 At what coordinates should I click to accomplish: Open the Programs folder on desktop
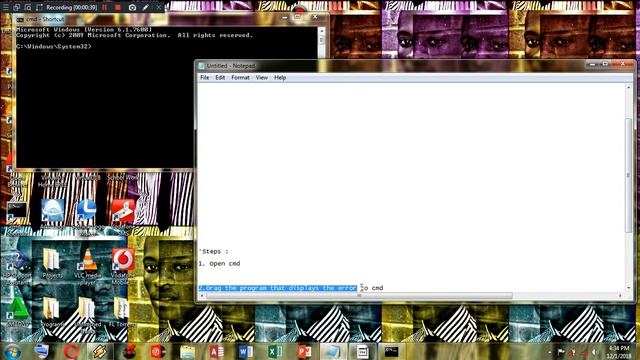pos(52,312)
